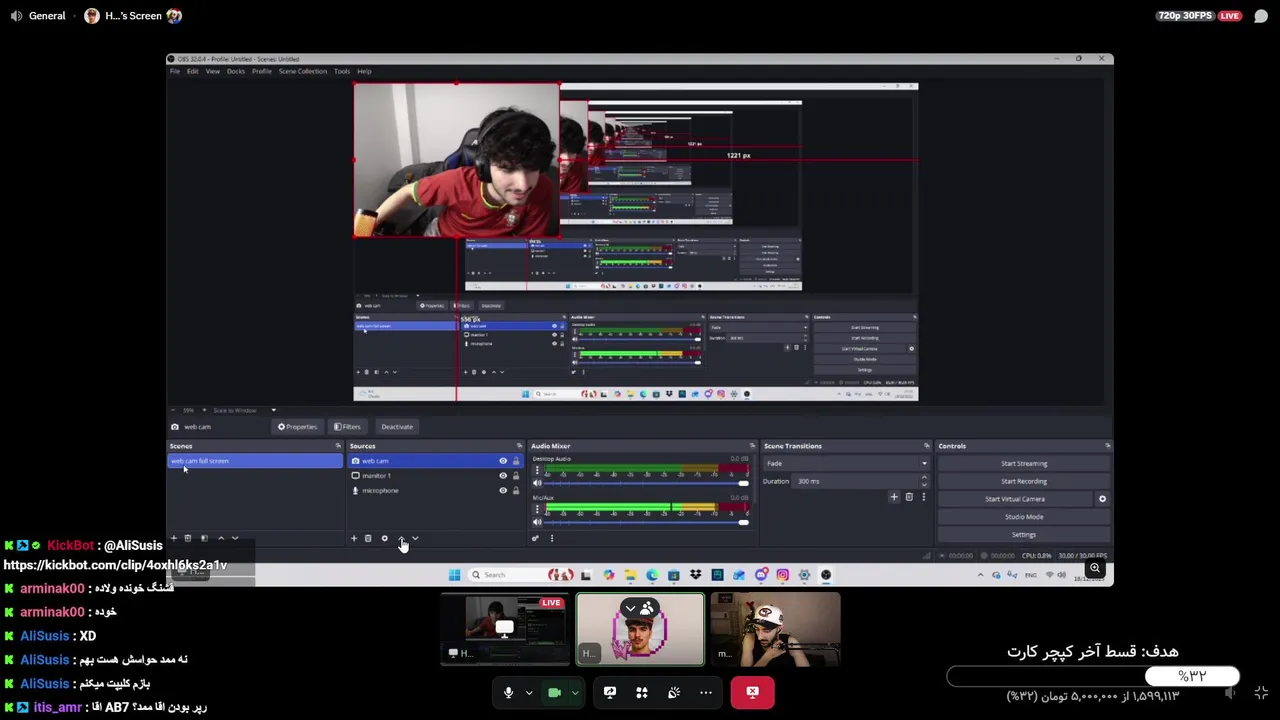1280x720 pixels.
Task: Open Dropbox icon in streamed taskbar
Action: coord(696,575)
